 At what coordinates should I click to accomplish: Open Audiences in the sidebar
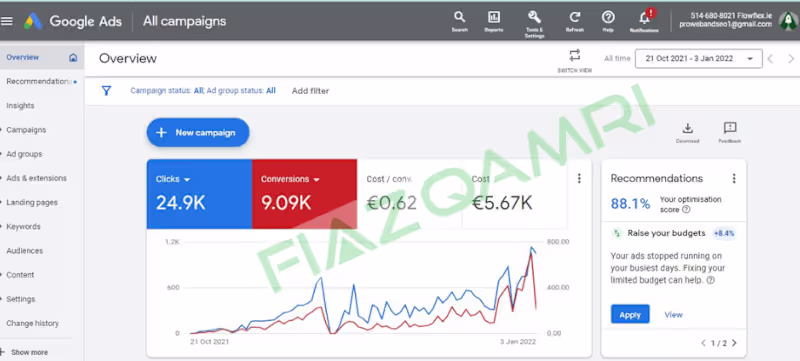(x=24, y=251)
